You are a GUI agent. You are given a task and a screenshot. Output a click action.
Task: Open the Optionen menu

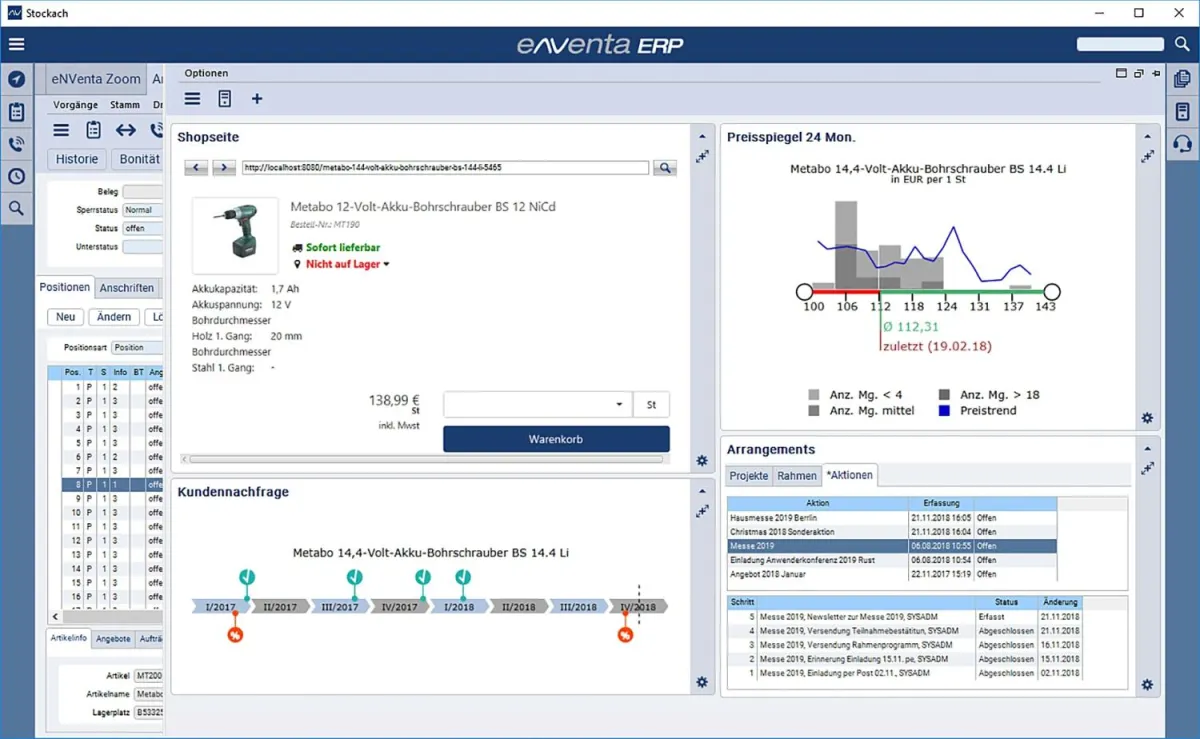click(x=206, y=73)
